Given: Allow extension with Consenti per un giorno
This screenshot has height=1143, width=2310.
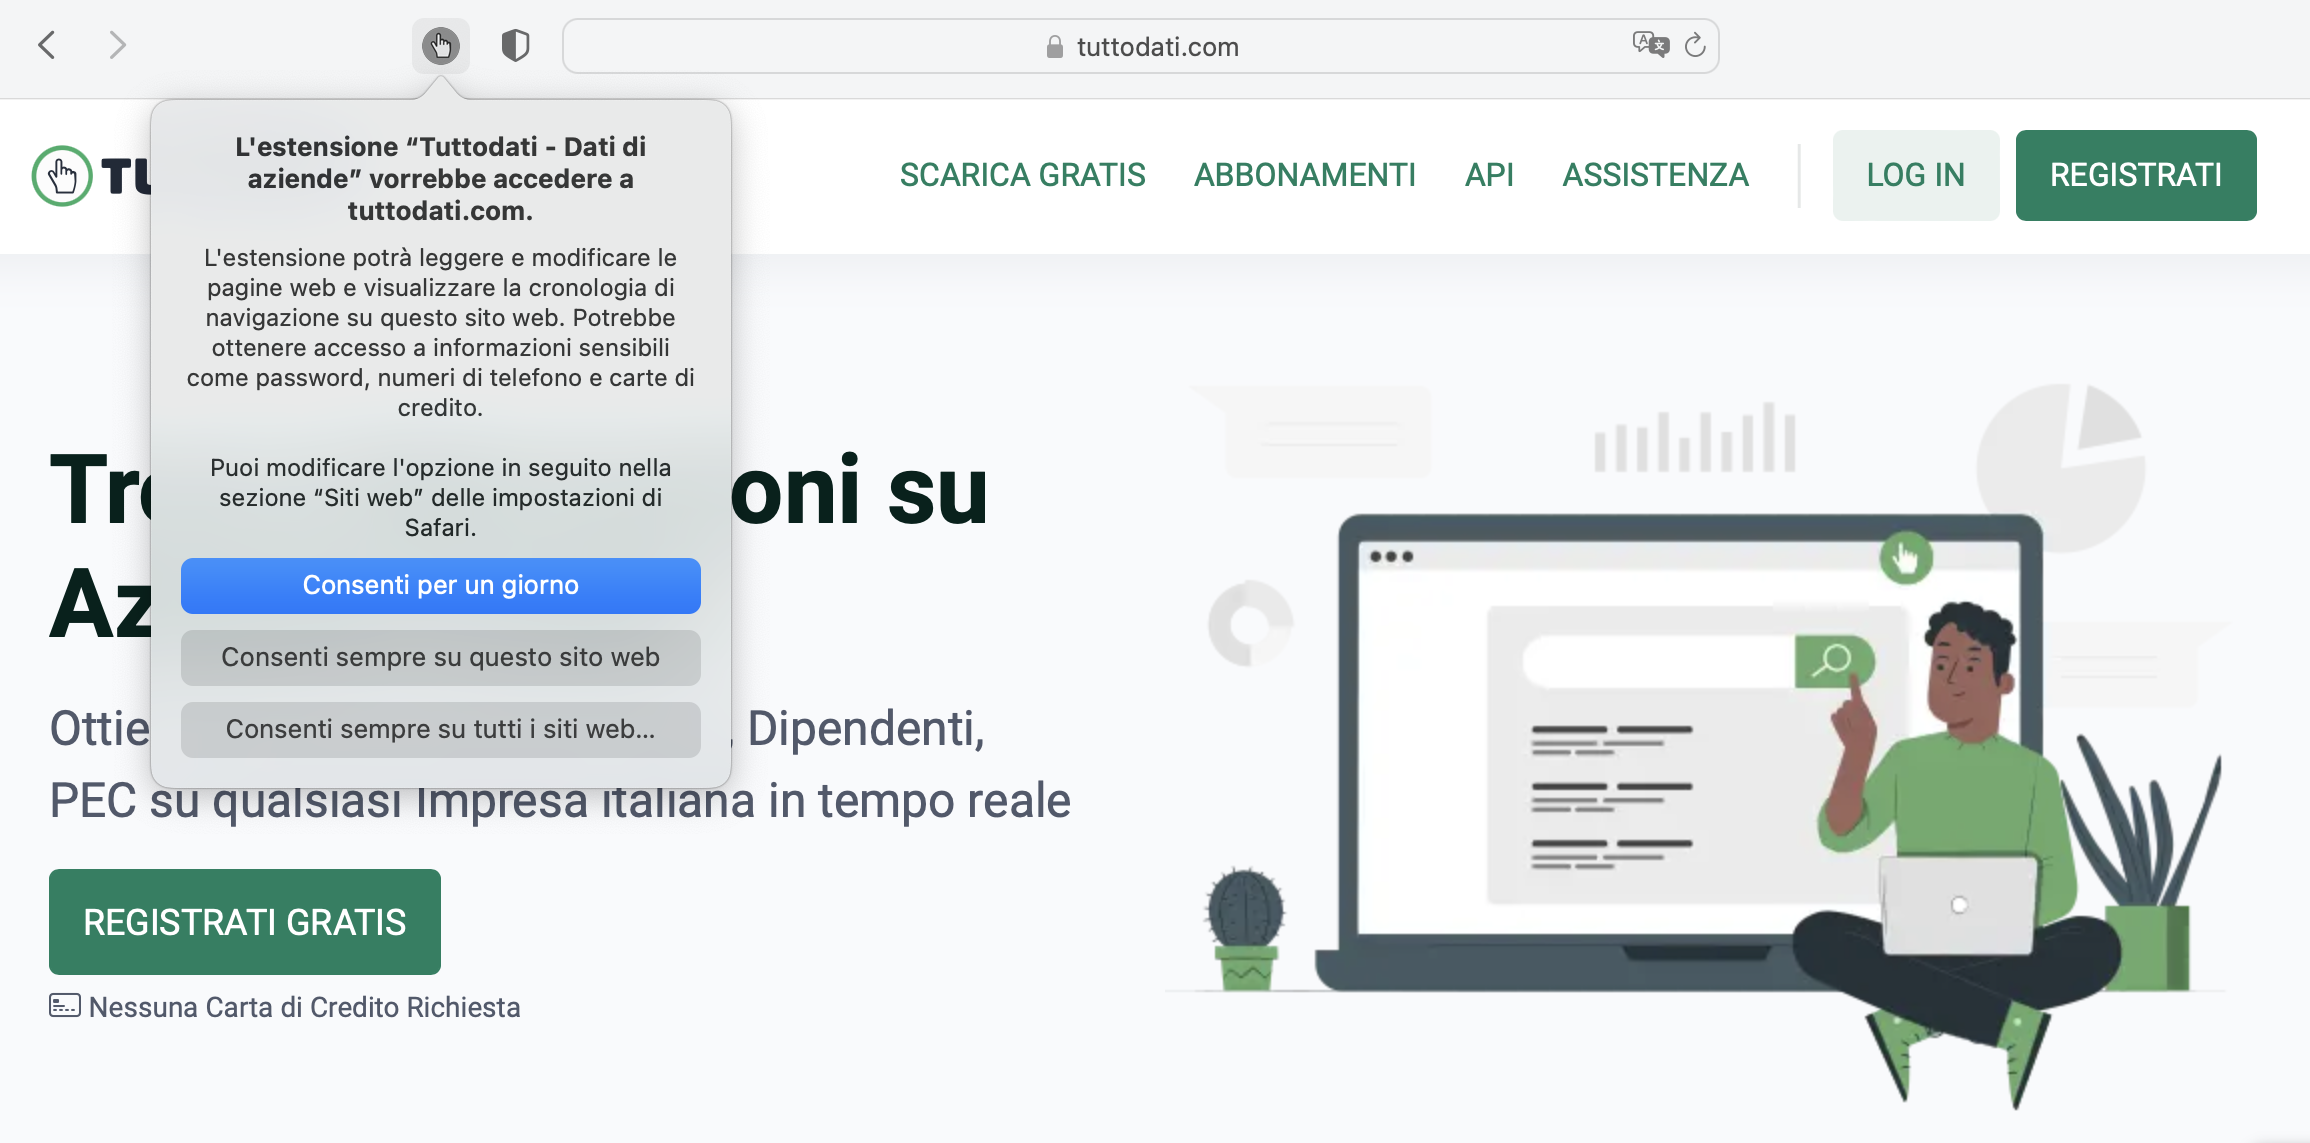Looking at the screenshot, I should pos(441,586).
